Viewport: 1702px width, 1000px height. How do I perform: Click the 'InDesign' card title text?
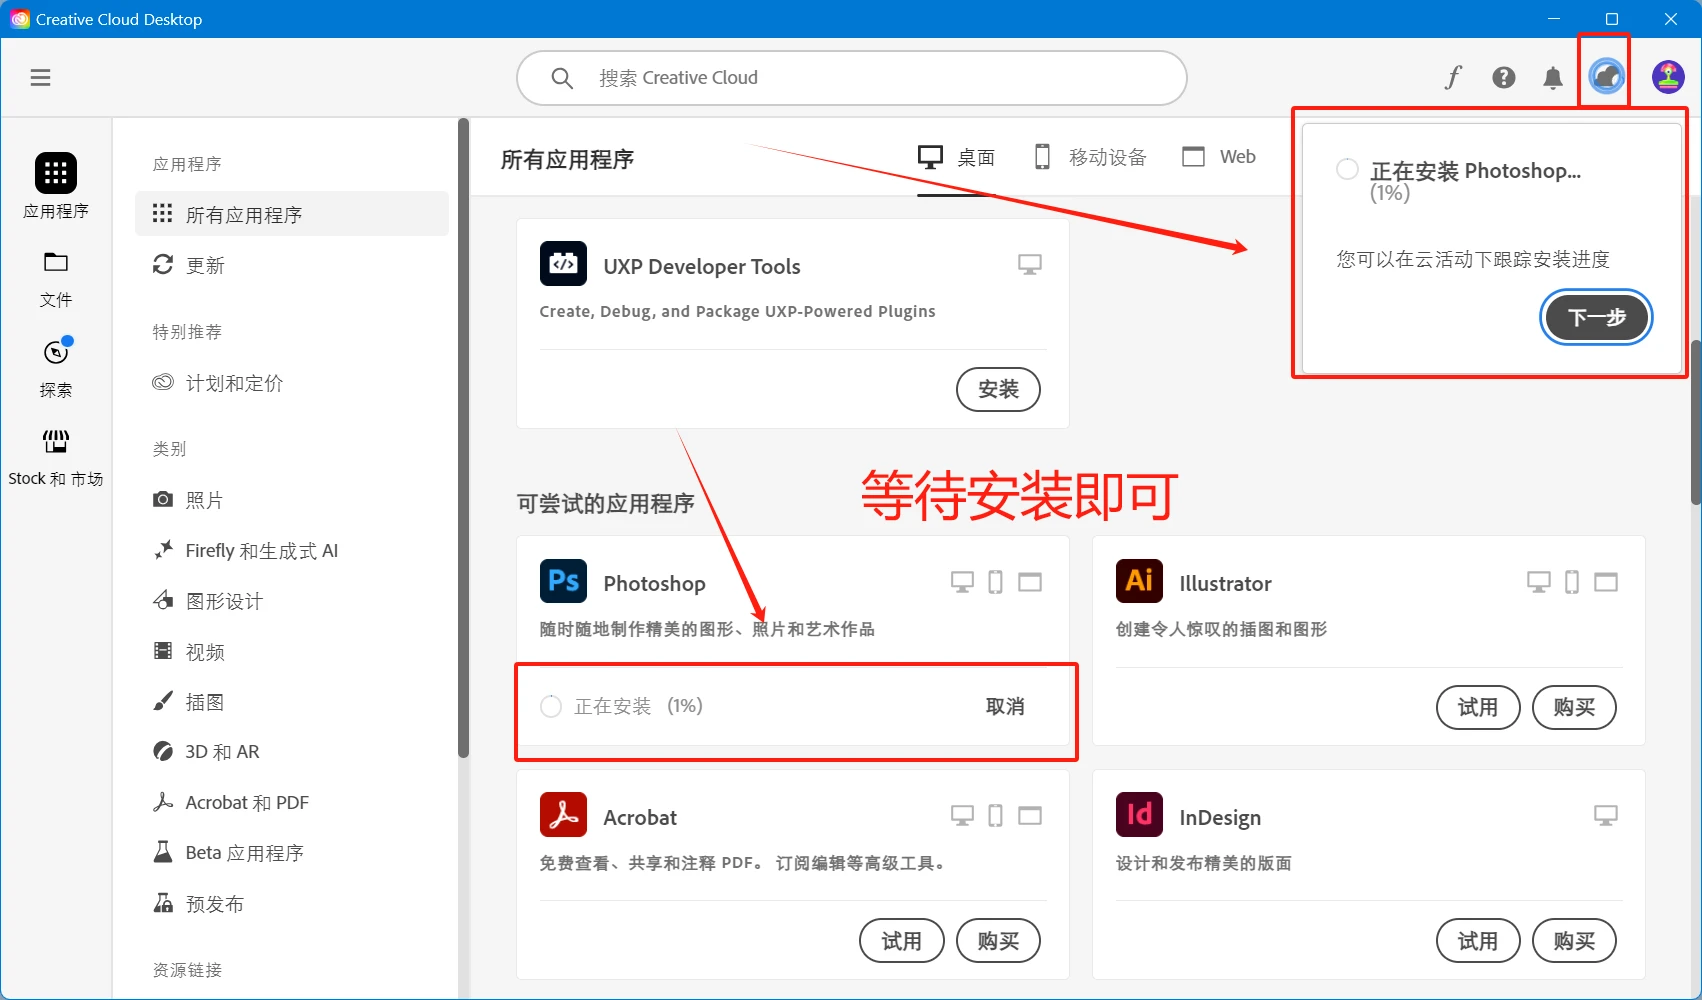(1220, 817)
